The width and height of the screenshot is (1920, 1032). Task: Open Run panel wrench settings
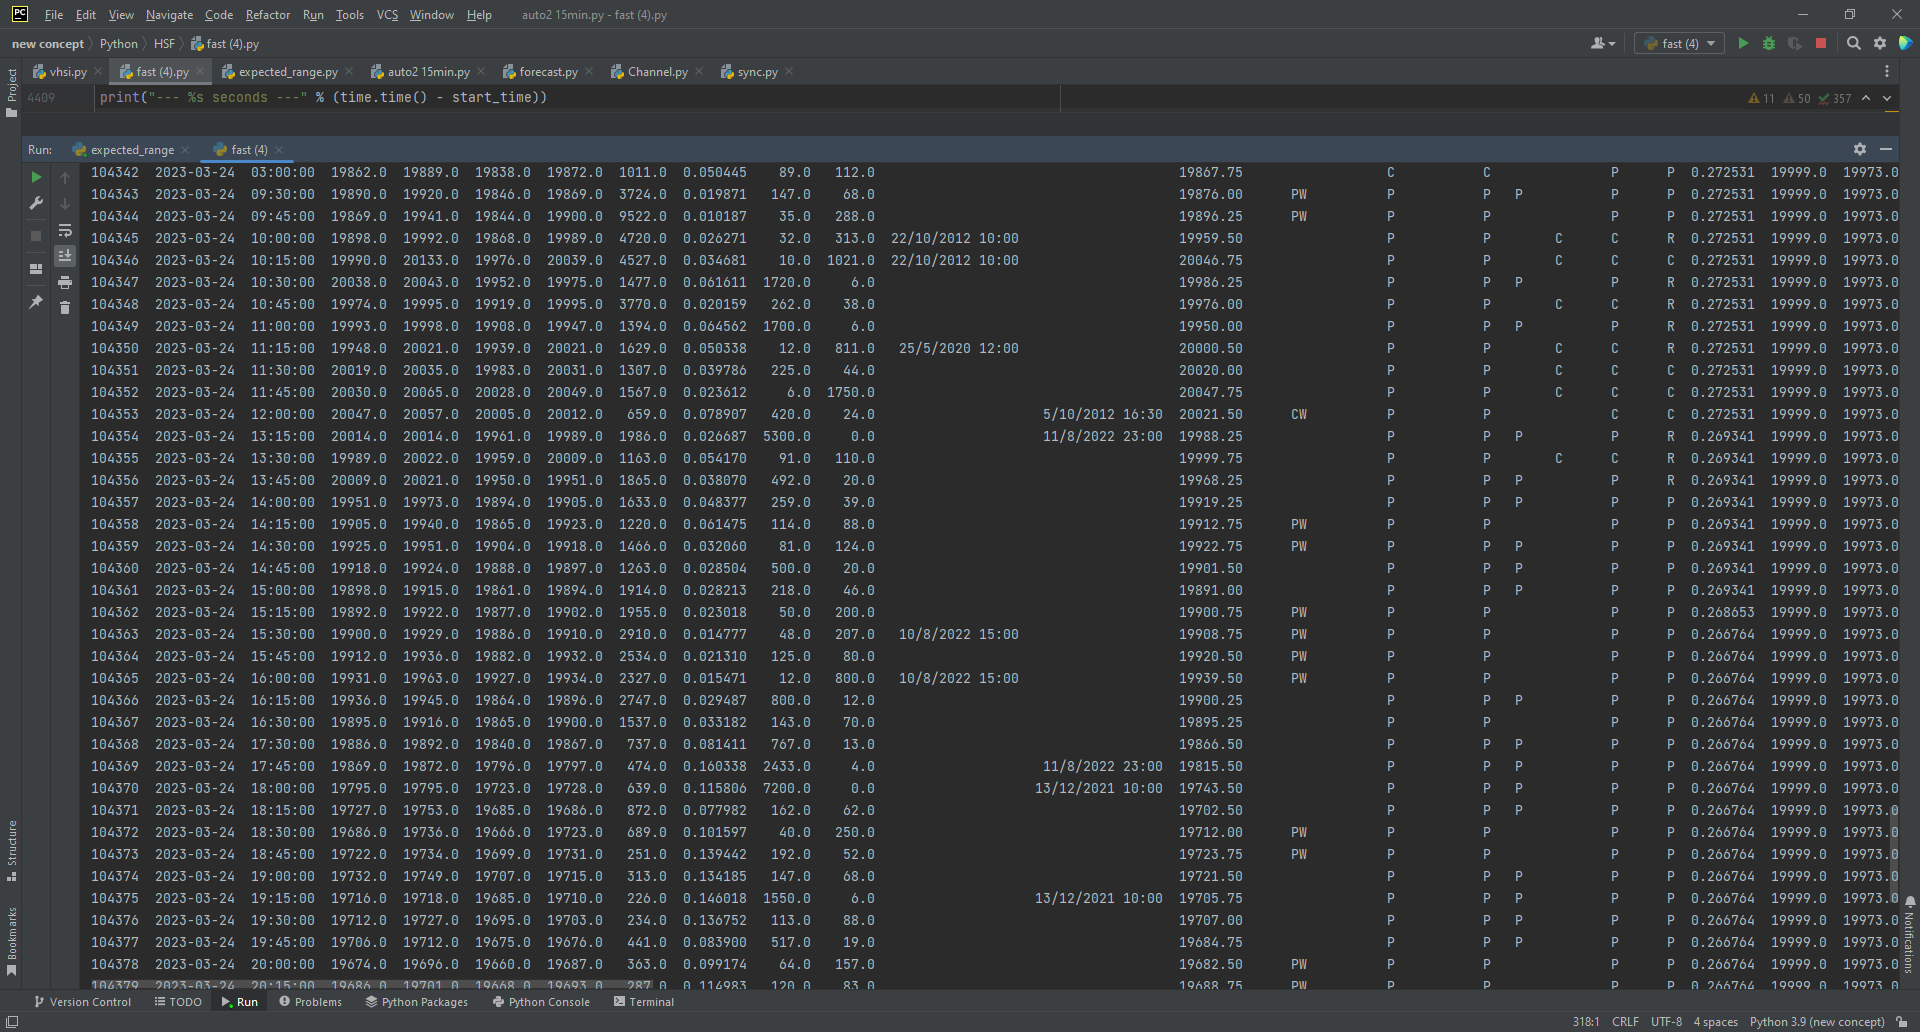click(36, 203)
